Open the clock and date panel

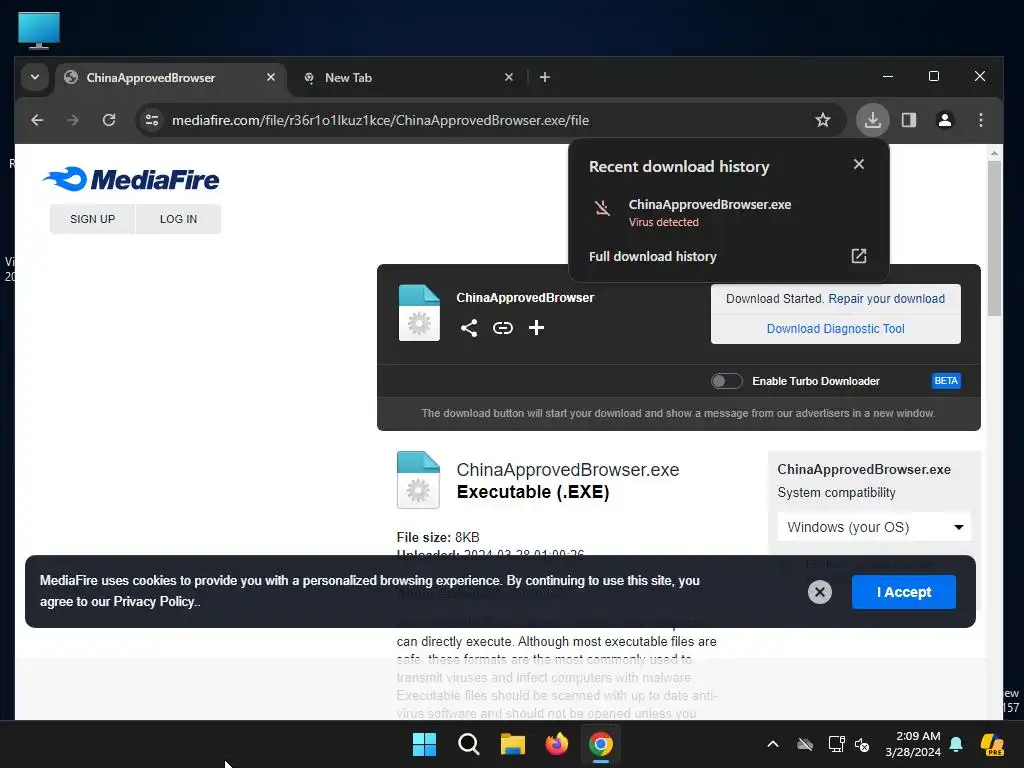coord(912,744)
